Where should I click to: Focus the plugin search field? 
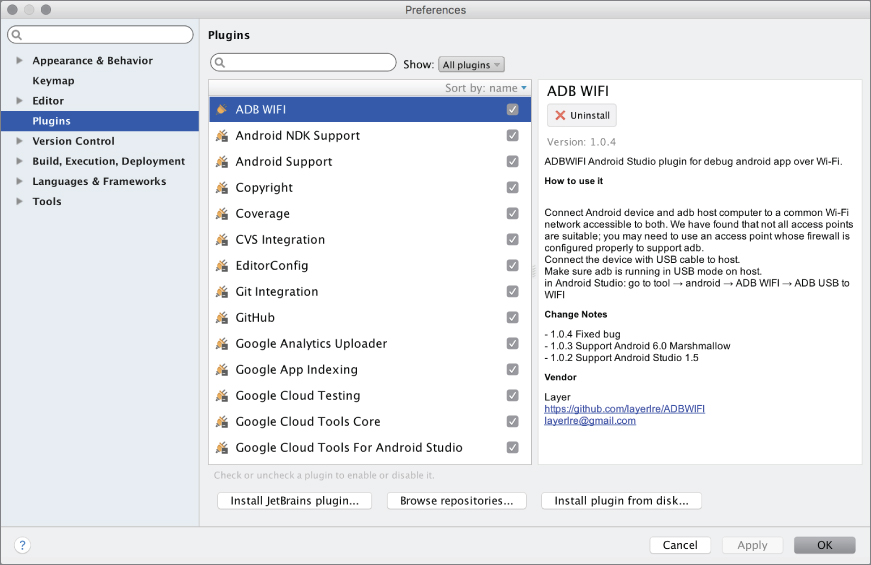[303, 62]
